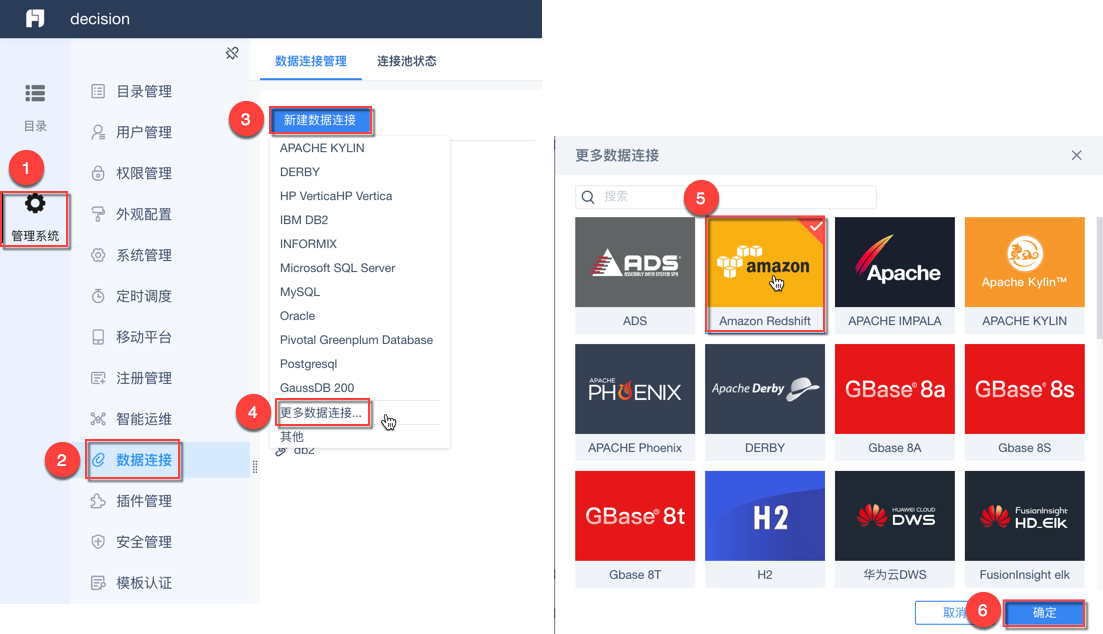Click the 移动平台 phone icon
The image size is (1103, 634).
pyautogui.click(x=98, y=337)
